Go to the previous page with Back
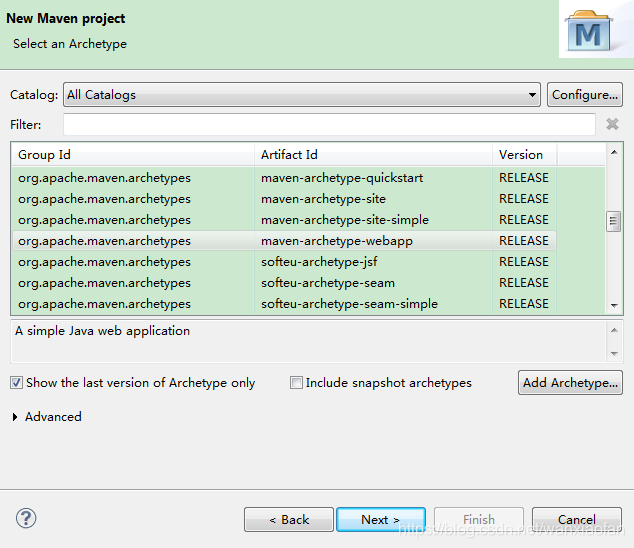Screen dimensions: 634x548 (289, 520)
